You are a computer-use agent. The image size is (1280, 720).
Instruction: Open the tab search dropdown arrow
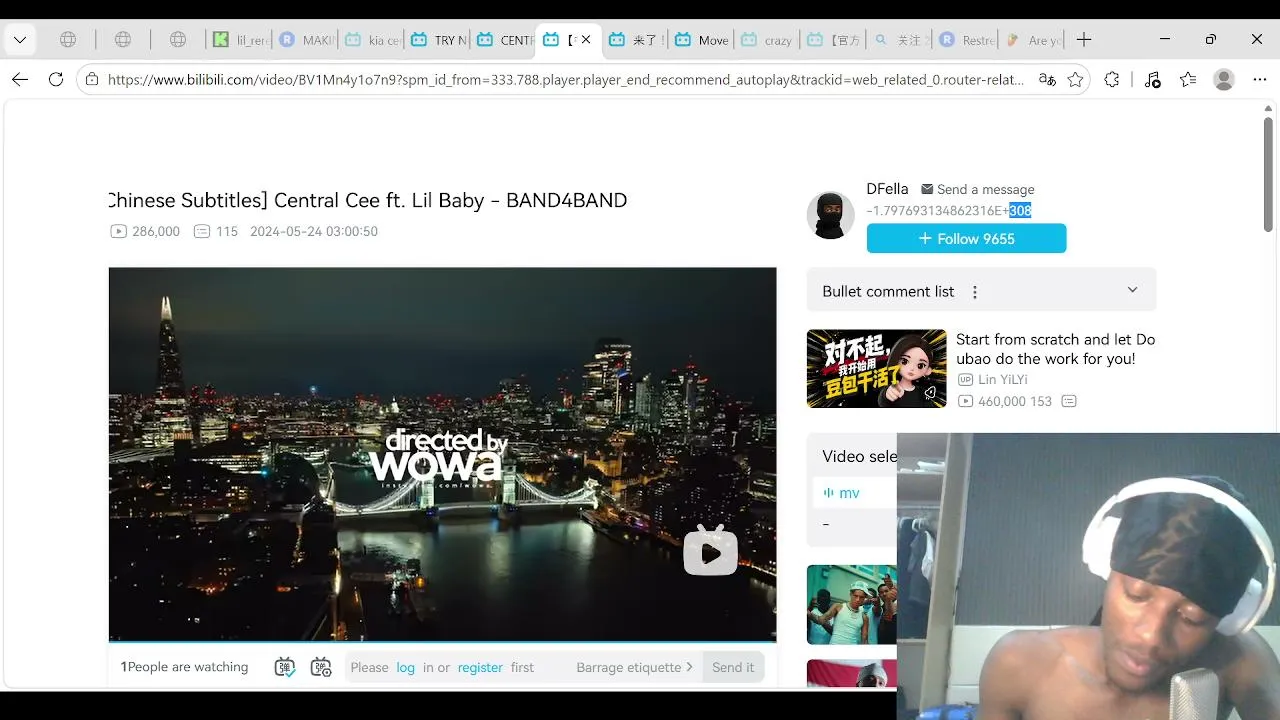tap(20, 40)
